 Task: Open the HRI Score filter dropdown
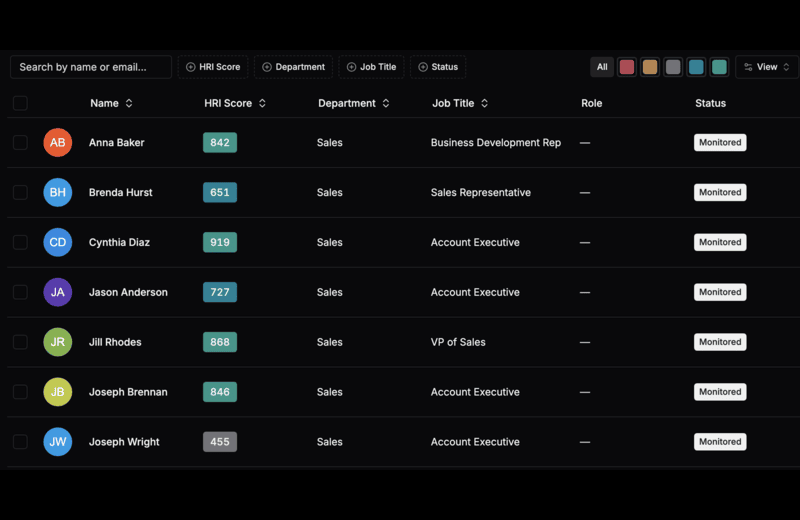[x=213, y=67]
